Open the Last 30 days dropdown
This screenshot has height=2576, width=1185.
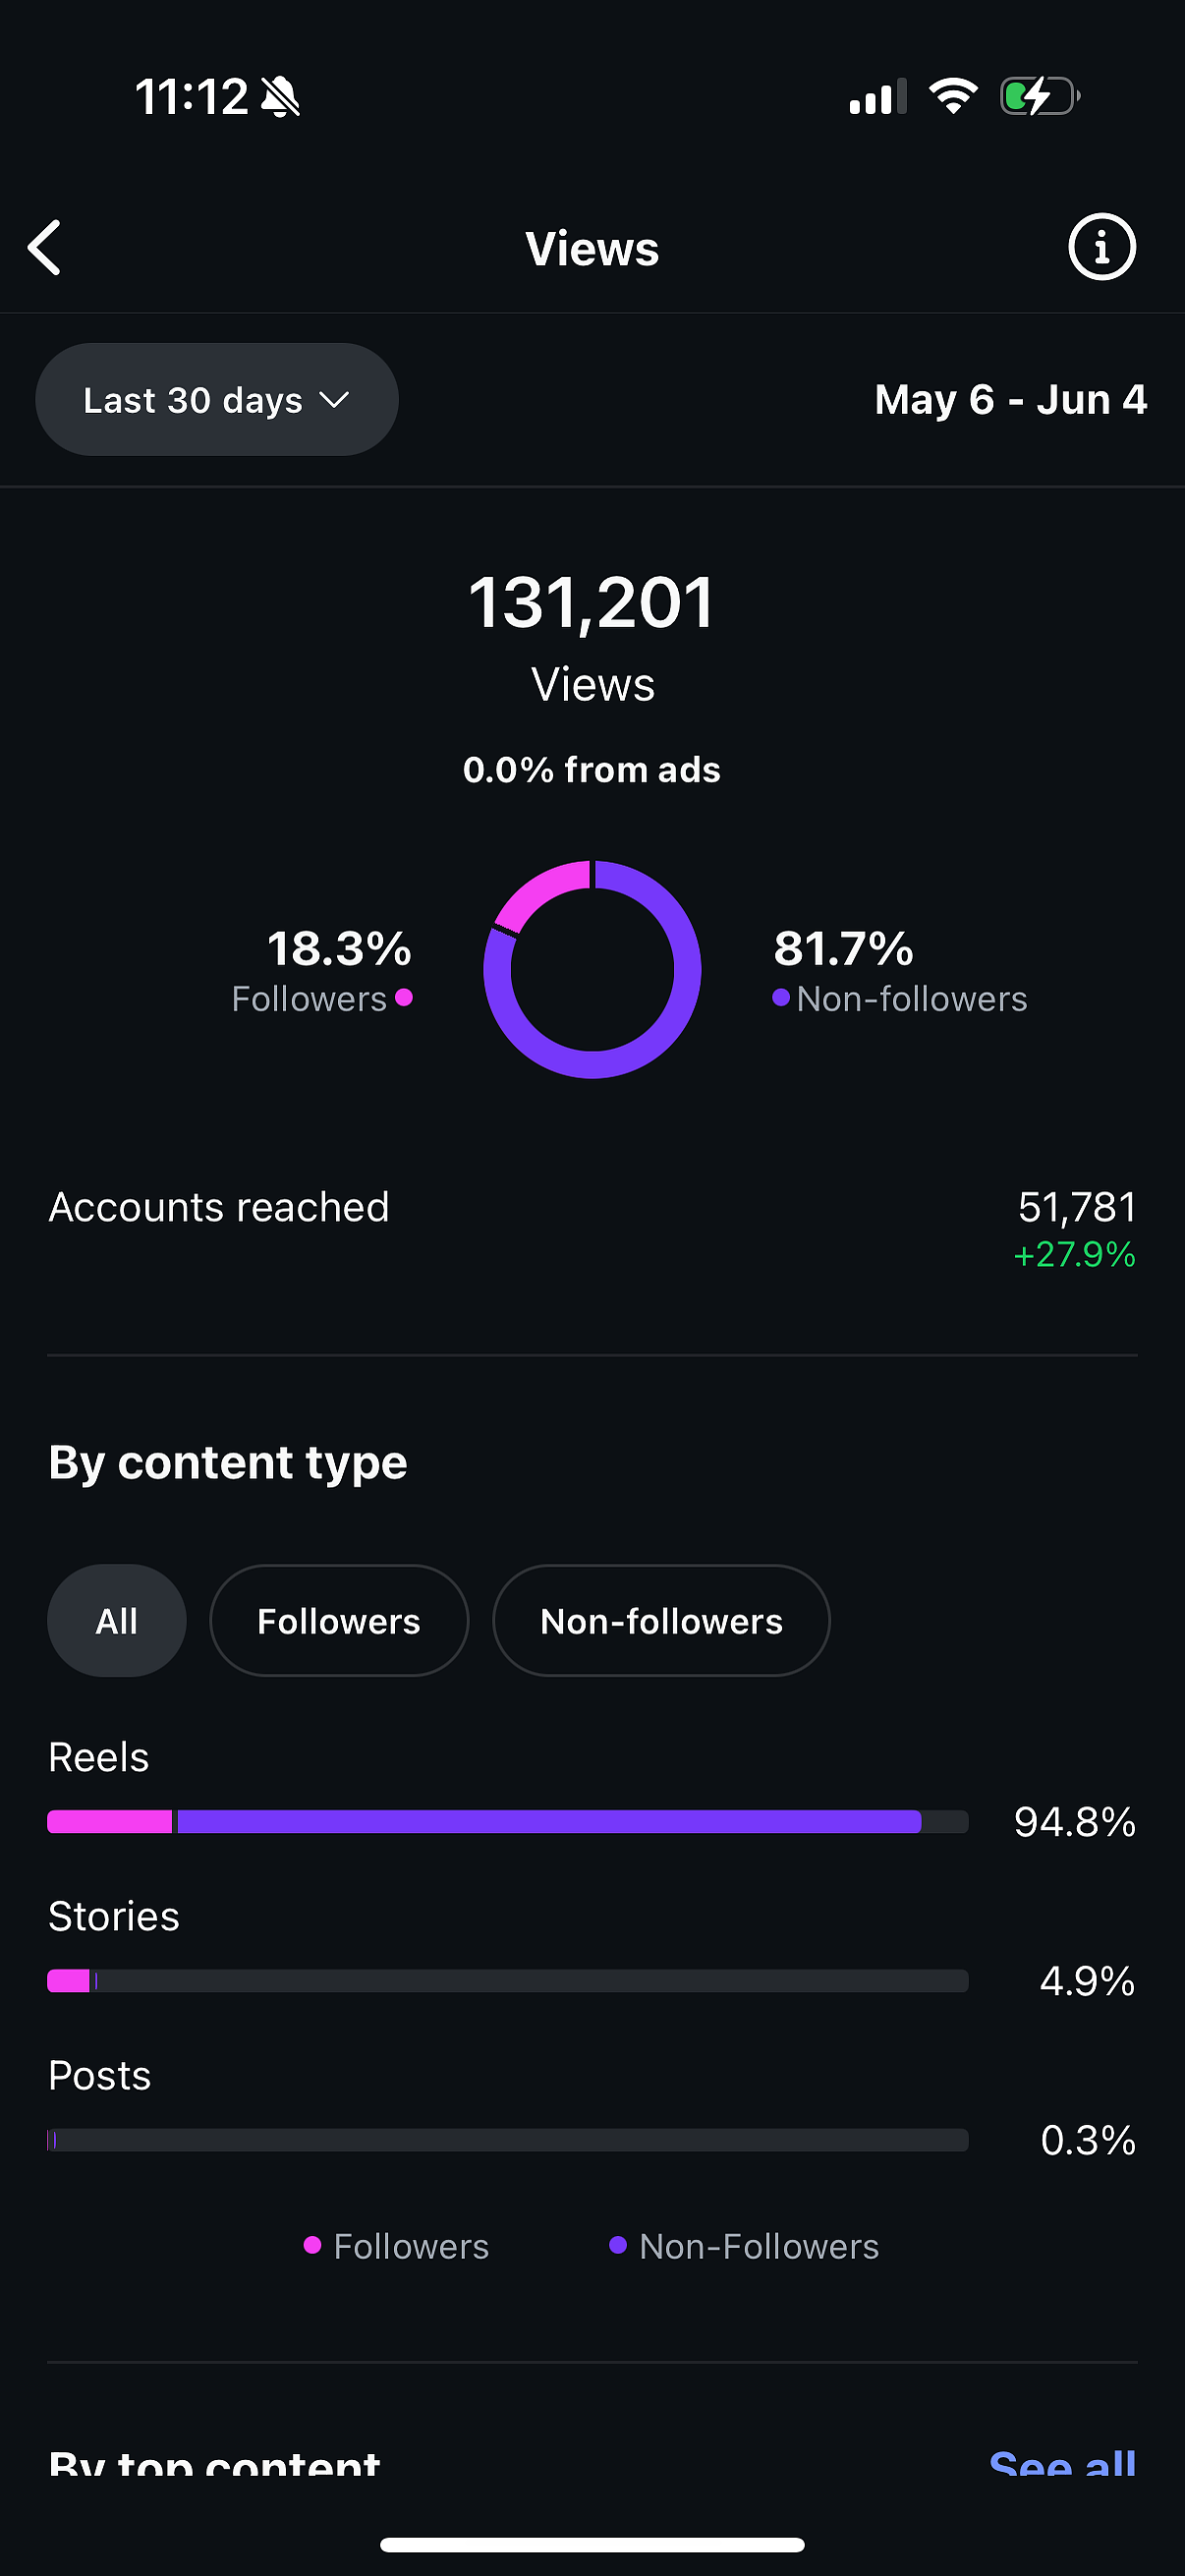[217, 400]
